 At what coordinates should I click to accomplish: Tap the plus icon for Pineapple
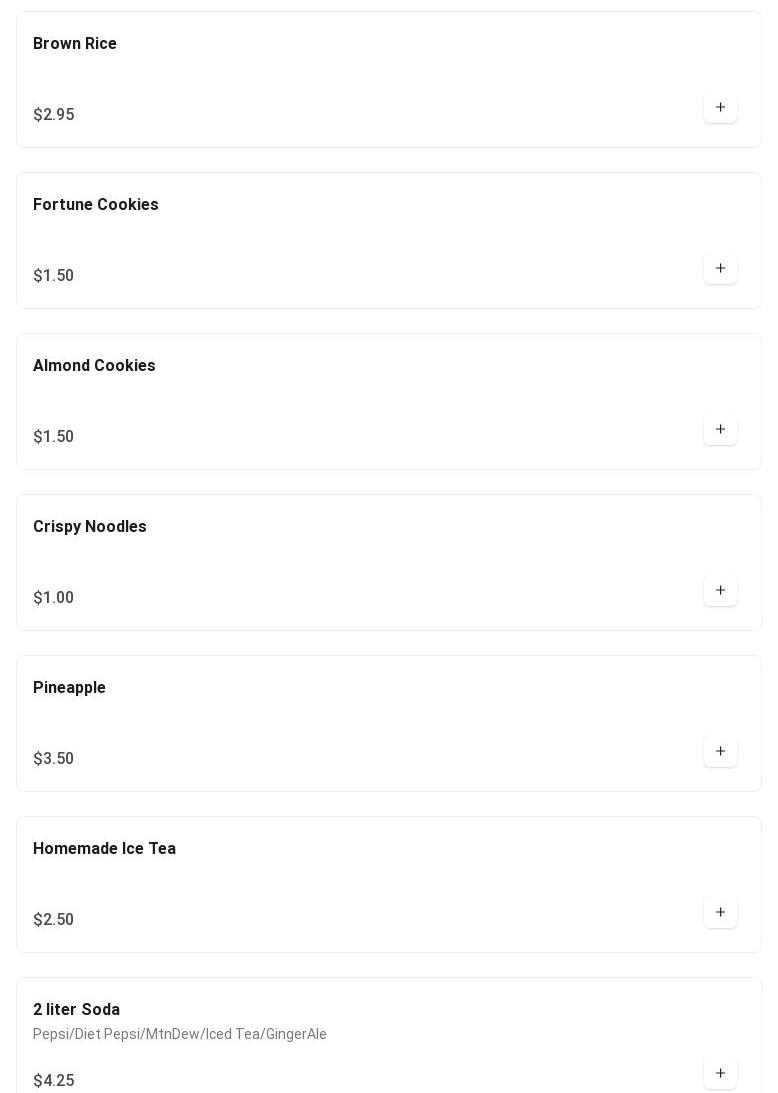[720, 751]
